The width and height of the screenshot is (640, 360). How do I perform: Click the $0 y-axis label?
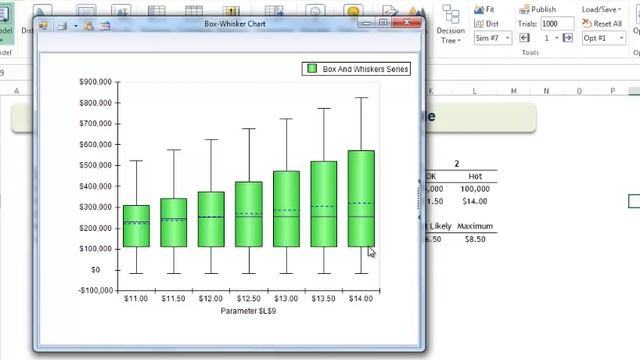pyautogui.click(x=96, y=270)
